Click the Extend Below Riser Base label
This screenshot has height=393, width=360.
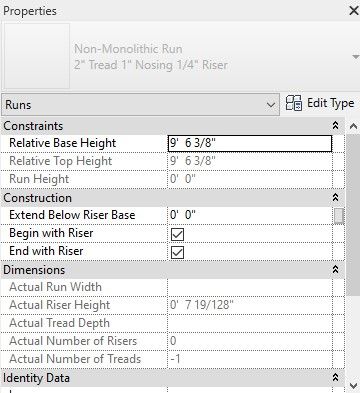coord(72,215)
